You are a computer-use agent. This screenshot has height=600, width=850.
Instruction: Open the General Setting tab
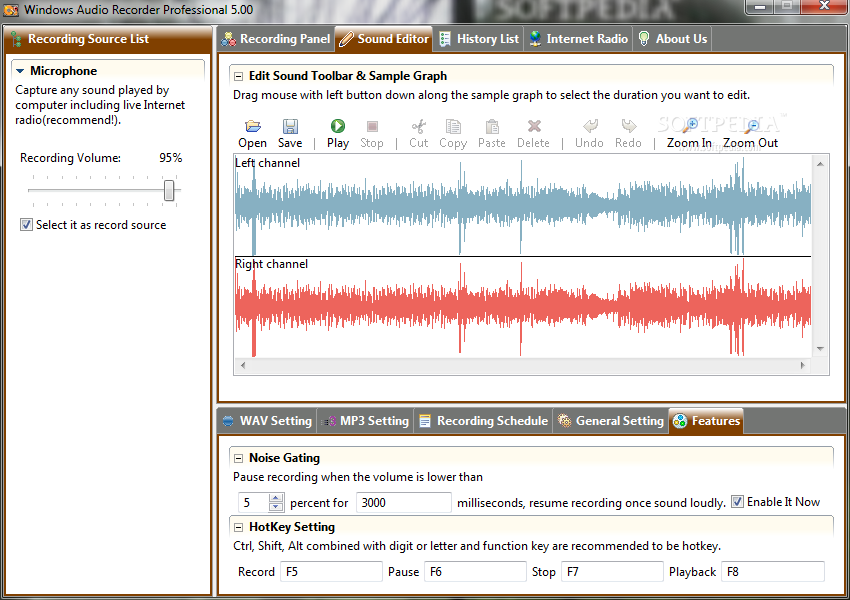(x=611, y=421)
